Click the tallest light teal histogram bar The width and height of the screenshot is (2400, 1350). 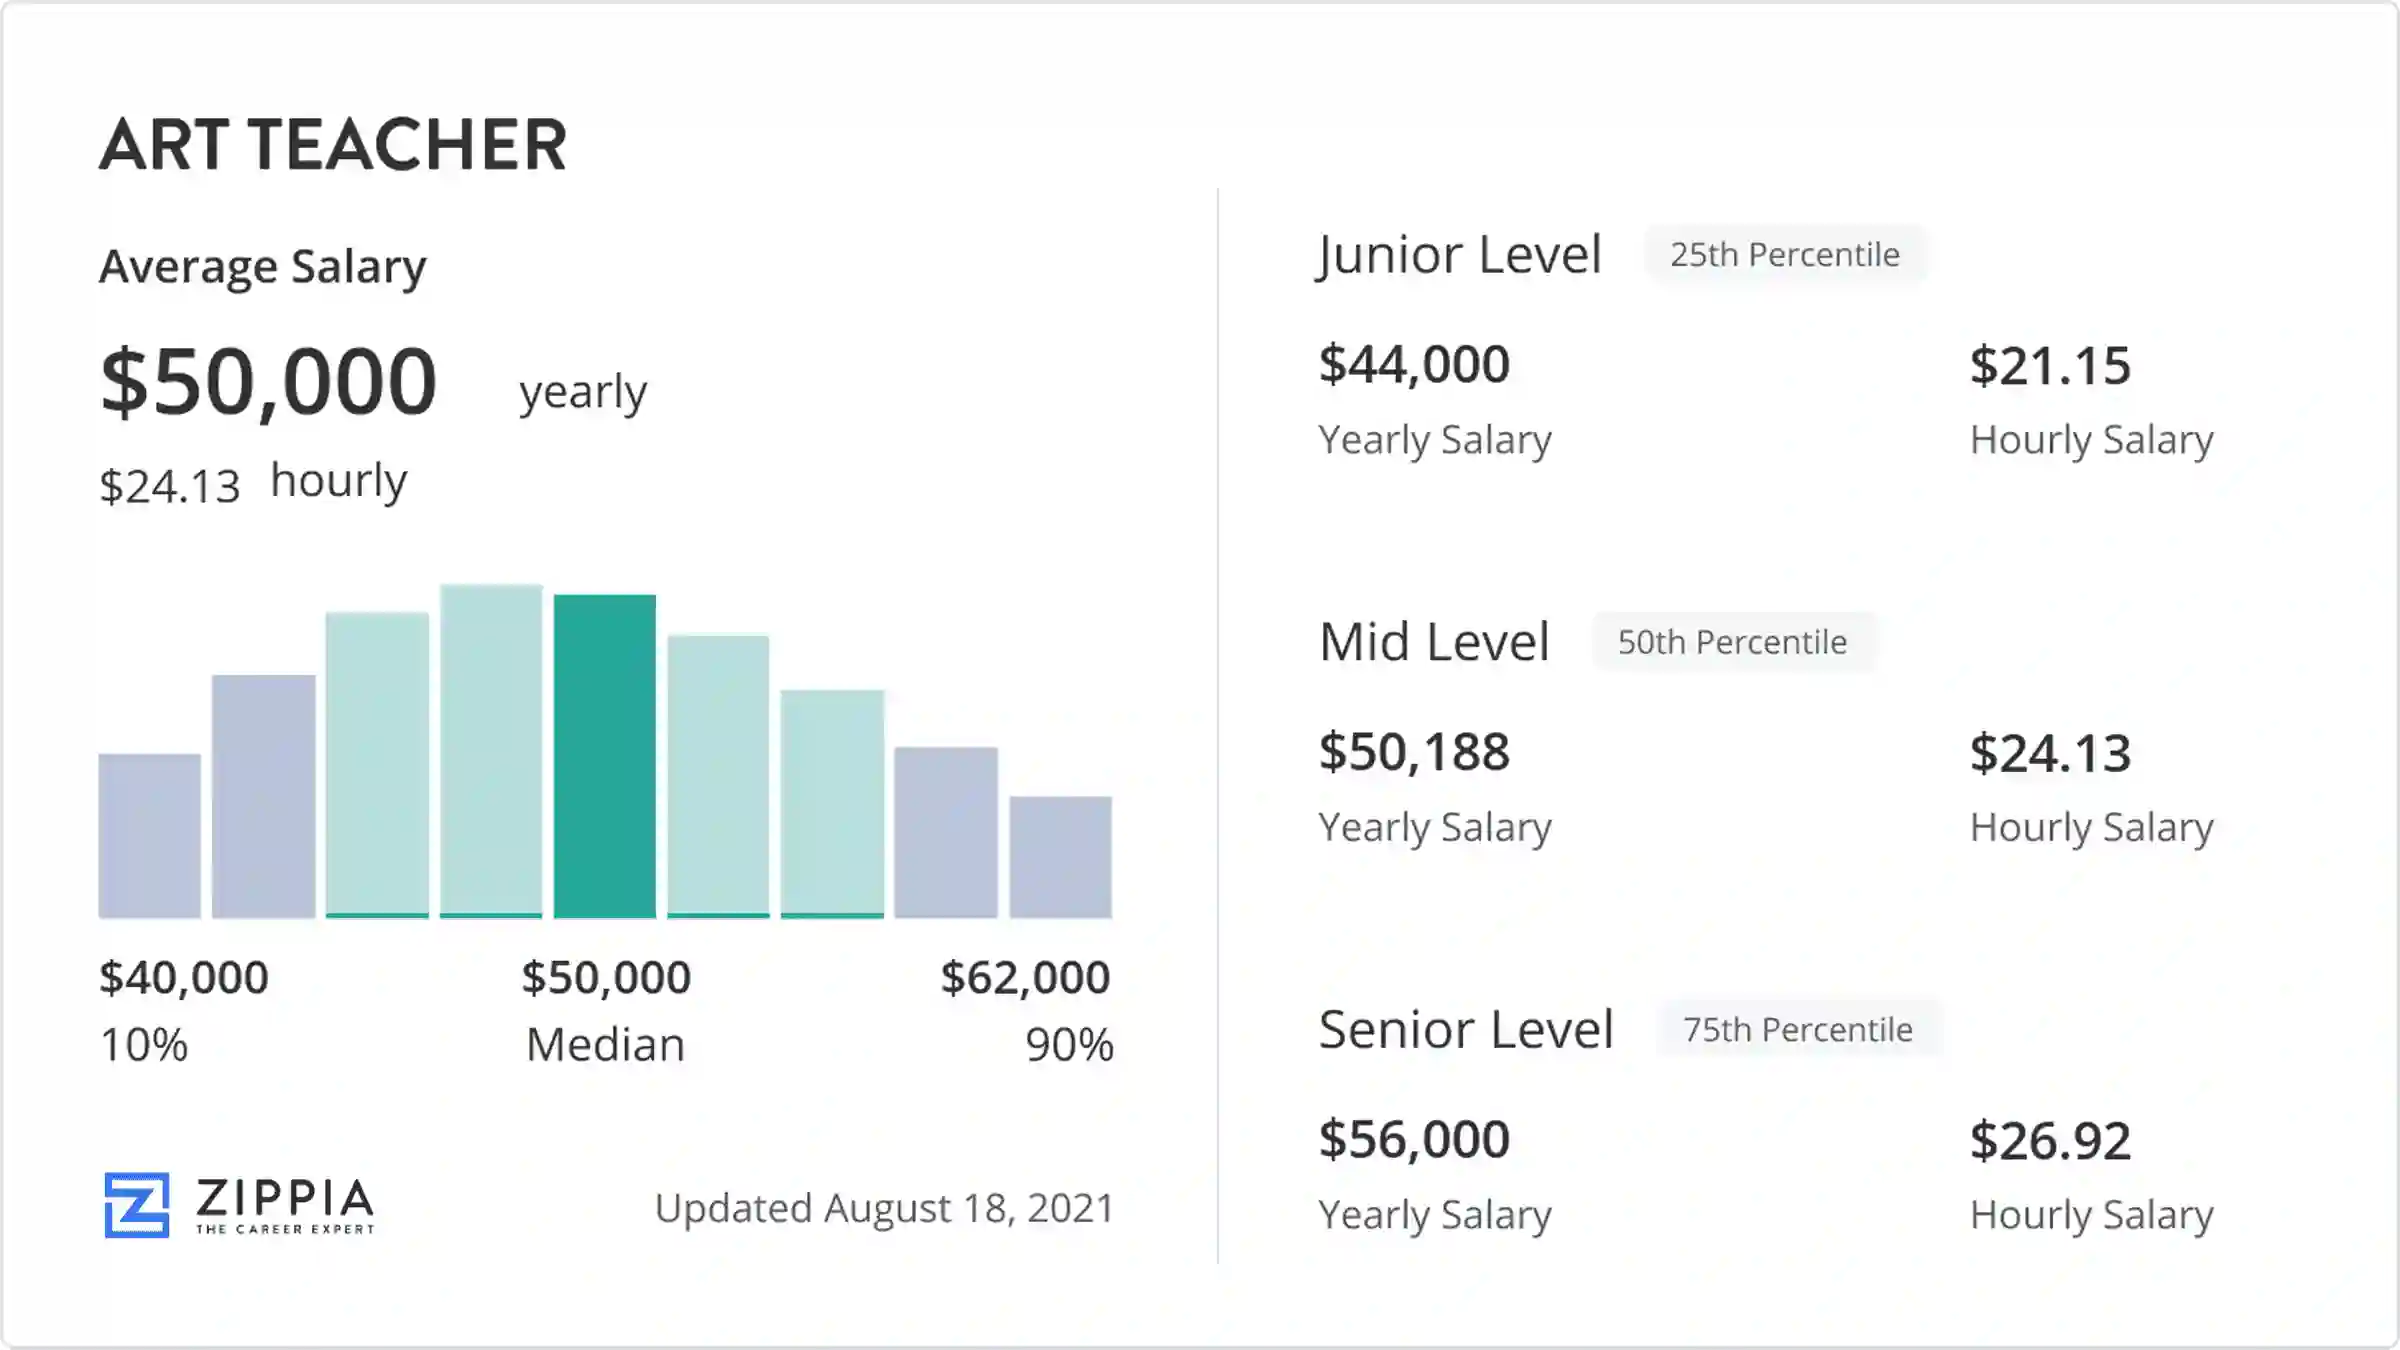pos(491,750)
